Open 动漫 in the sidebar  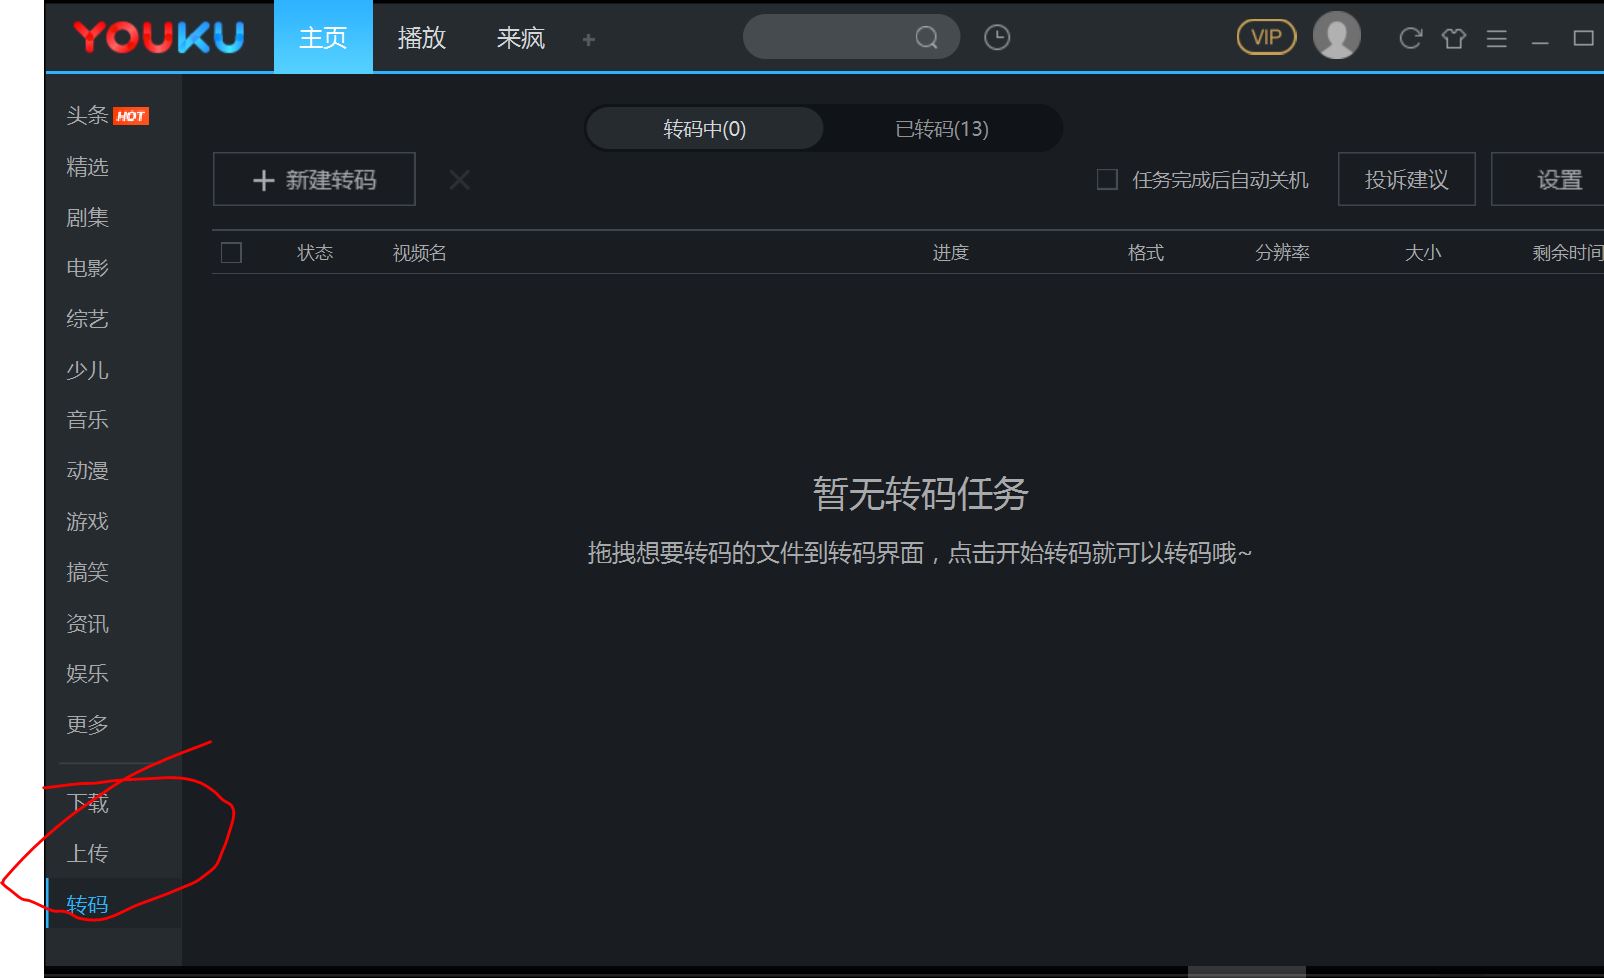(x=87, y=470)
